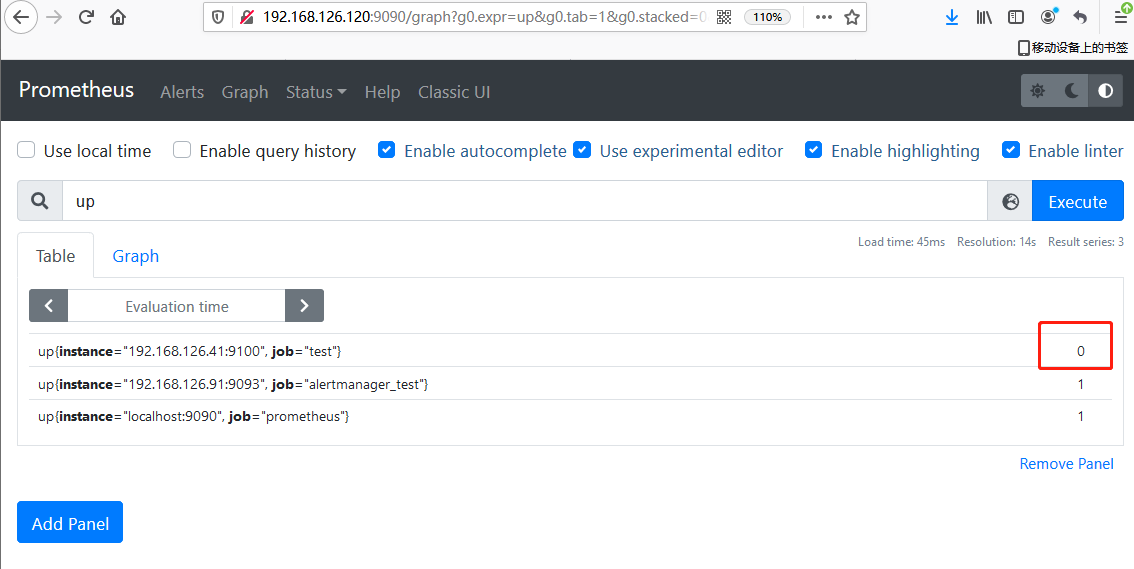This screenshot has width=1134, height=569.
Task: Open the Help nav item
Action: point(383,92)
